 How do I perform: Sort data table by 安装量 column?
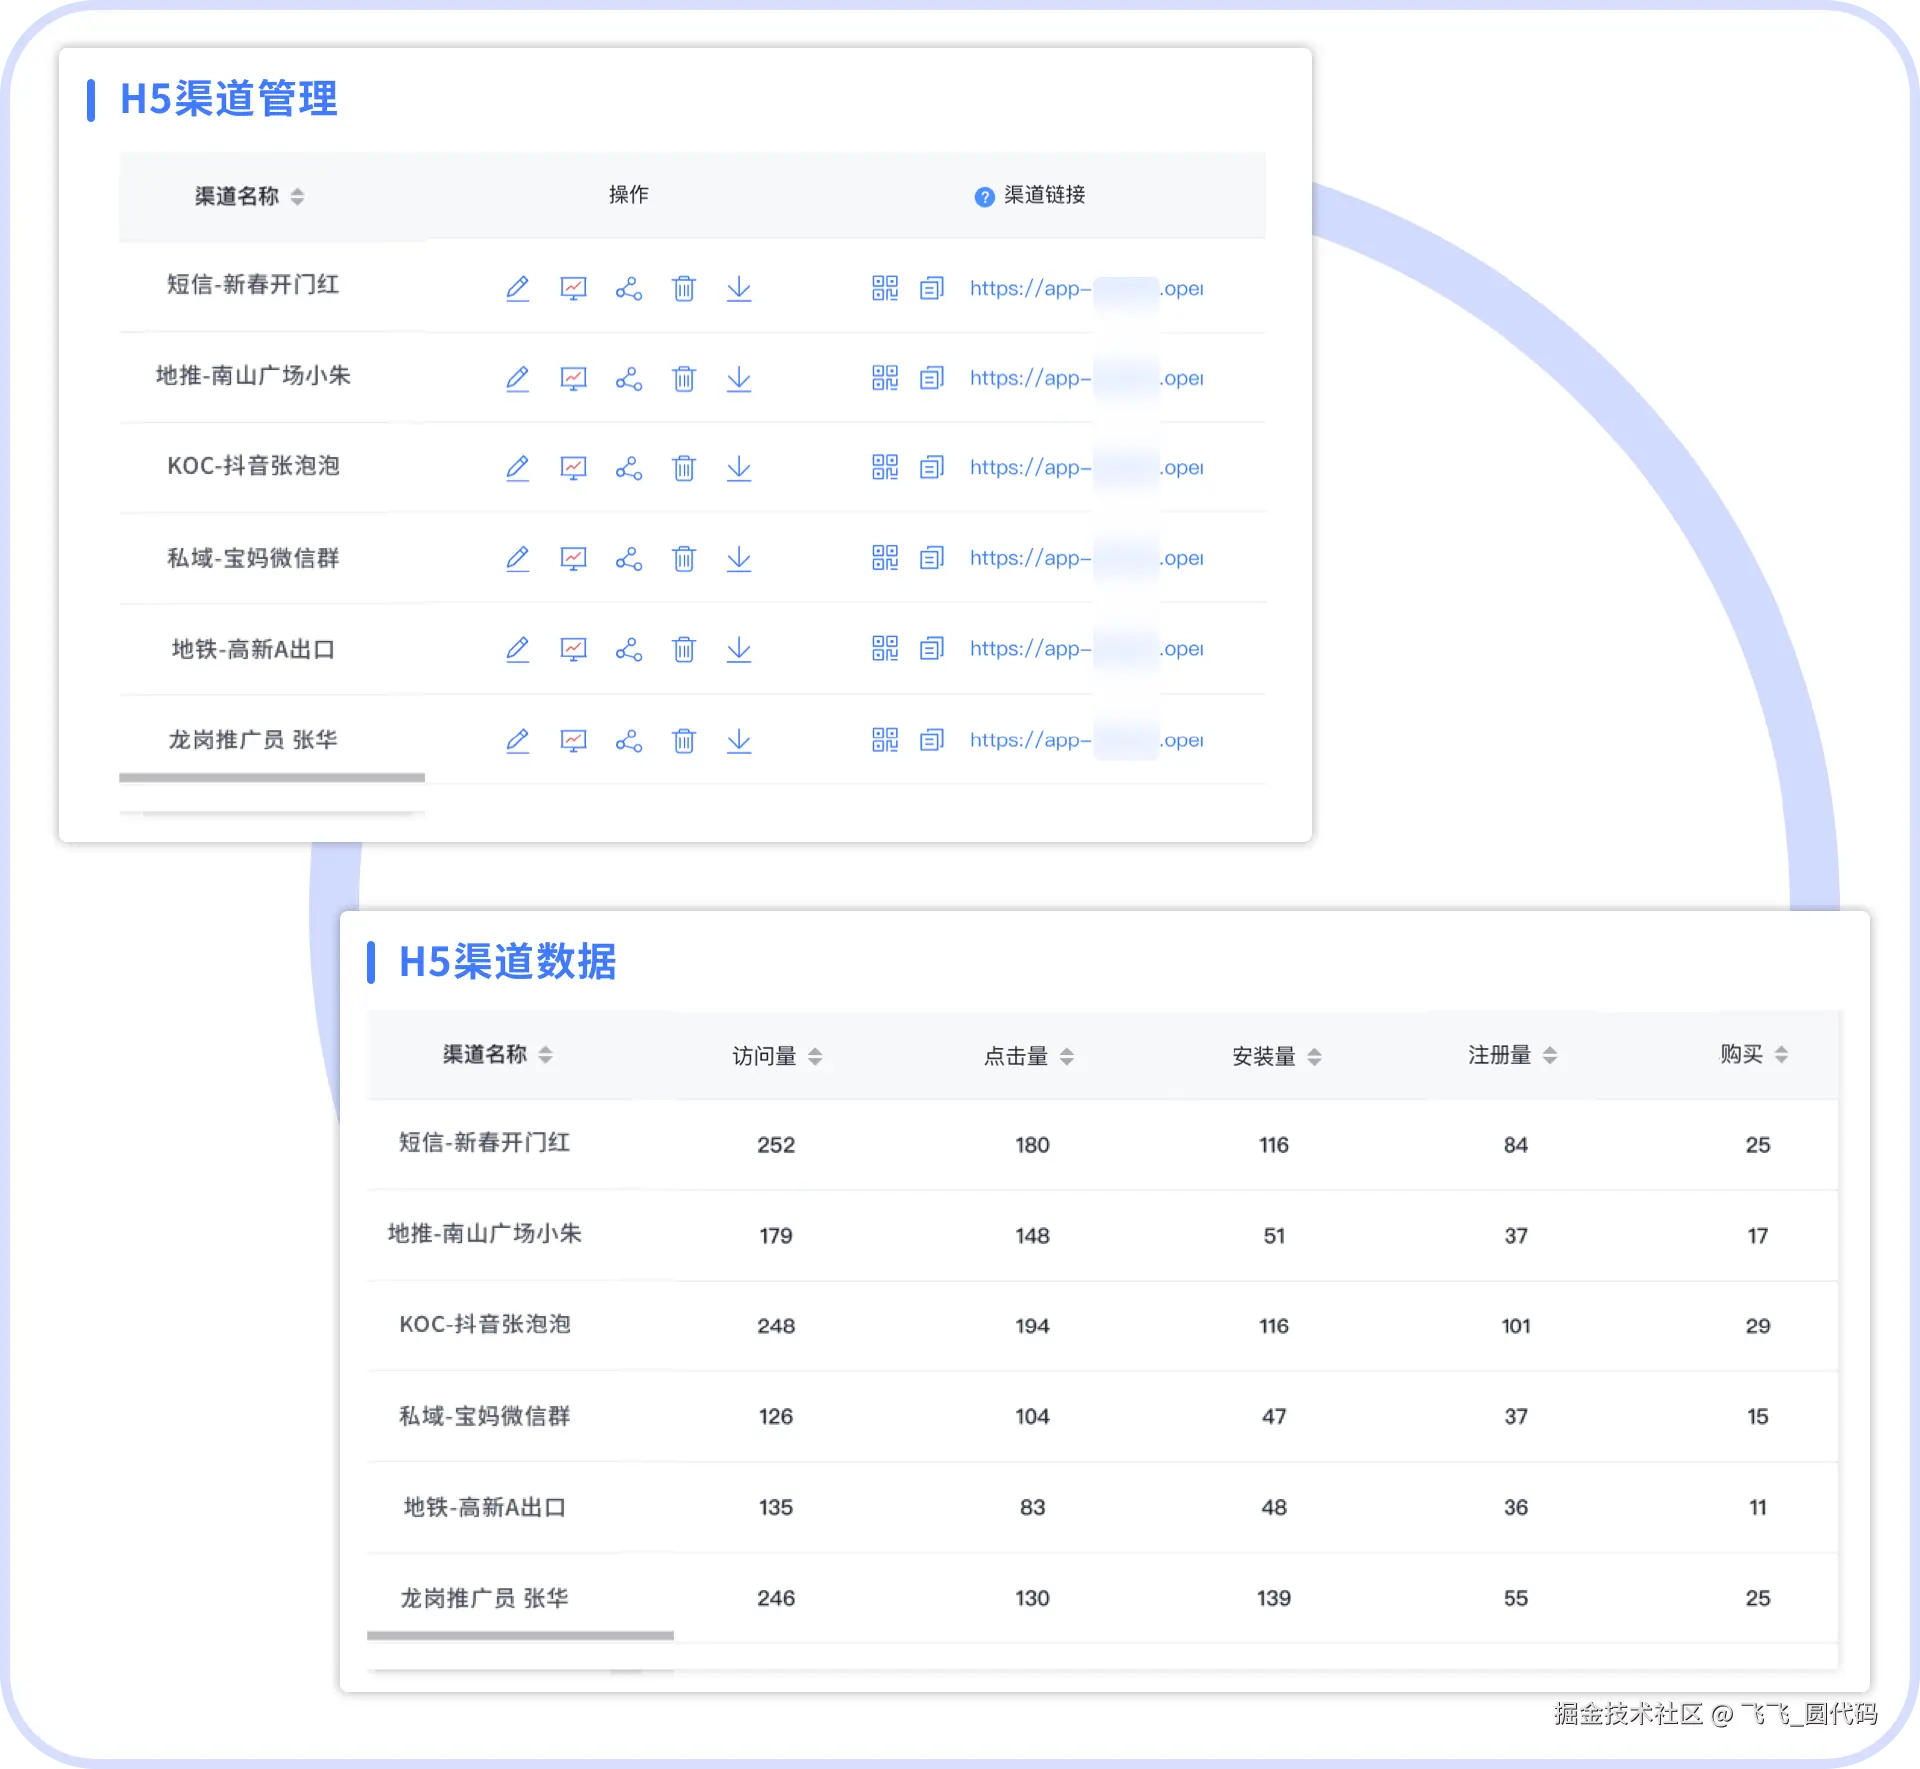tap(1314, 1056)
